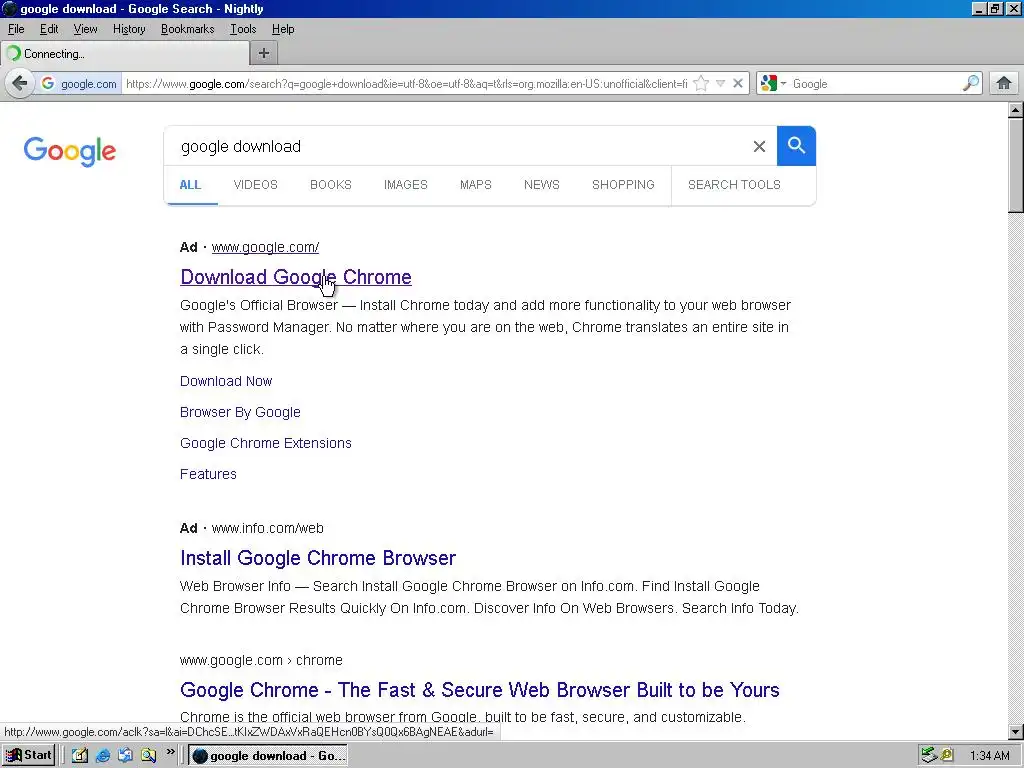The image size is (1024, 768).
Task: Click the scrollbar down arrow
Action: point(1015,731)
